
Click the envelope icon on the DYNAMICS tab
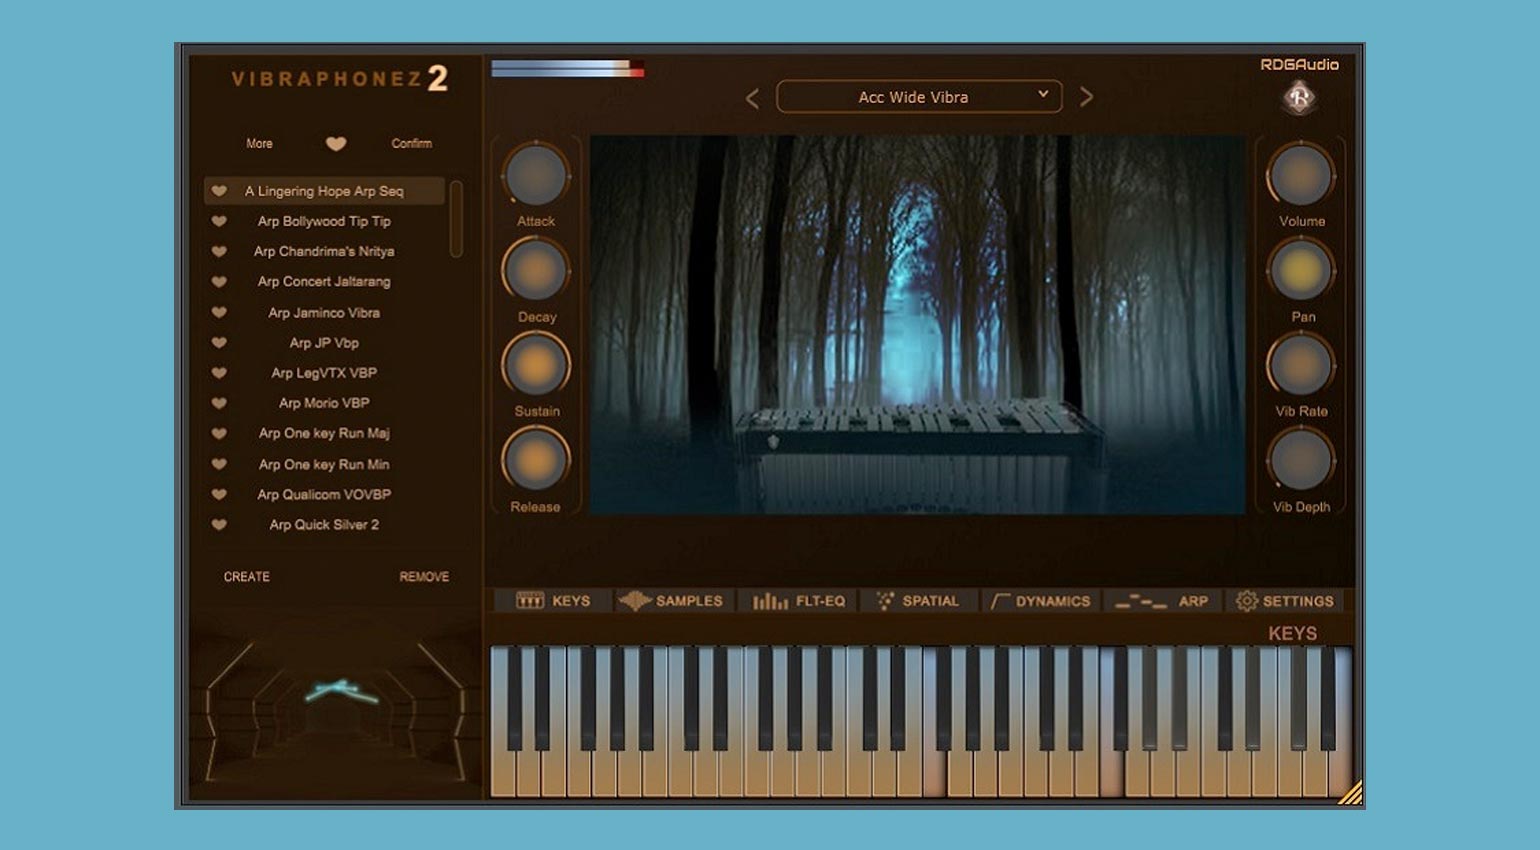click(999, 601)
